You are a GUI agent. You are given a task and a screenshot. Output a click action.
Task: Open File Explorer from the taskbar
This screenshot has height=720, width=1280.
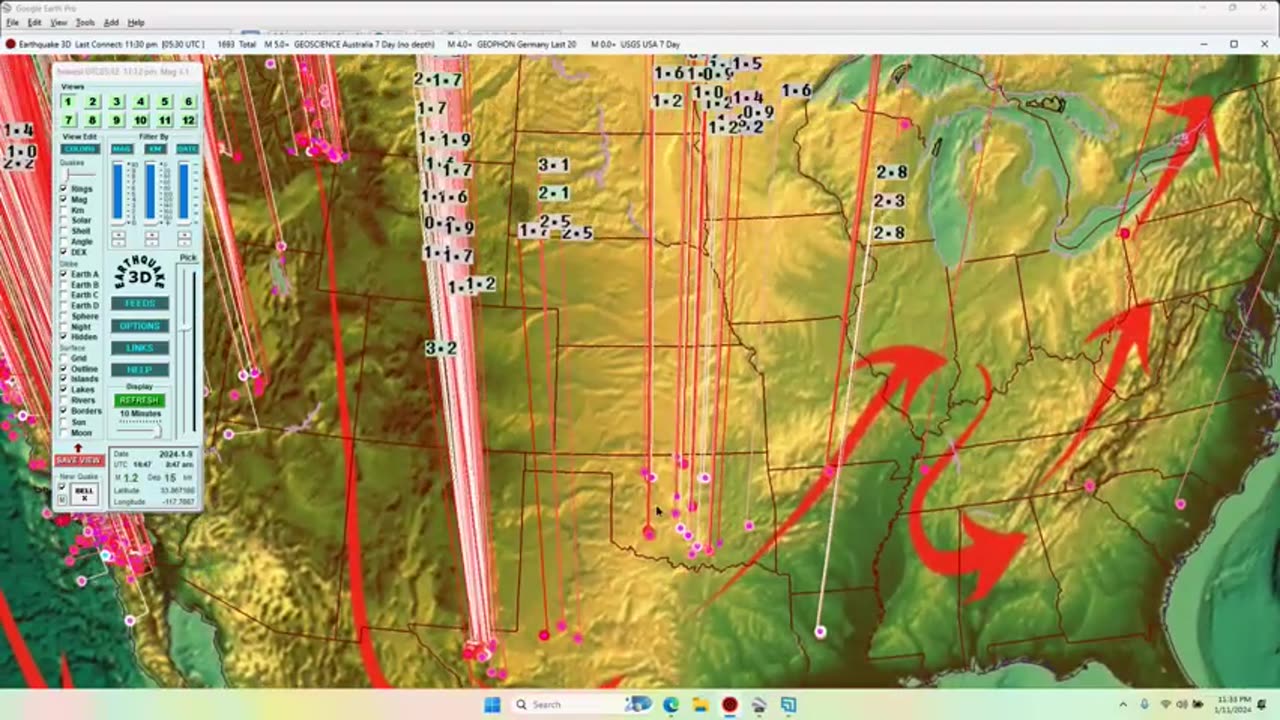(x=700, y=705)
